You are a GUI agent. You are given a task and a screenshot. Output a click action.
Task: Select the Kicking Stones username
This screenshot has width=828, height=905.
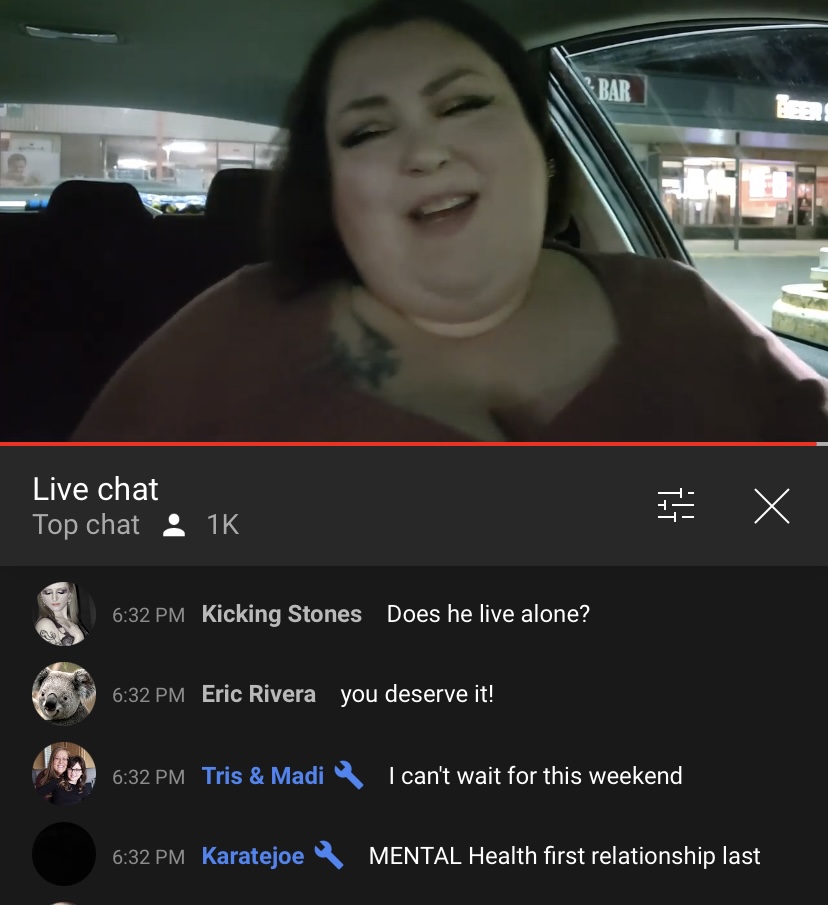pos(282,614)
